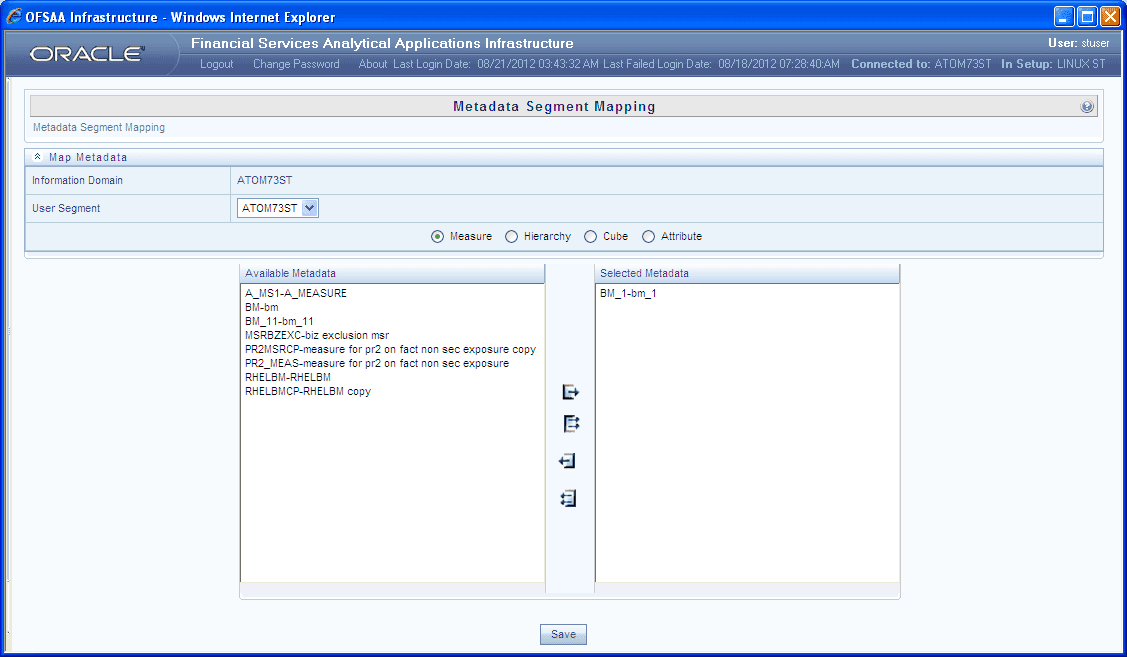Select A_MS1-A_MEASURE in Available Metadata
1127x657 pixels.
pyautogui.click(x=295, y=293)
